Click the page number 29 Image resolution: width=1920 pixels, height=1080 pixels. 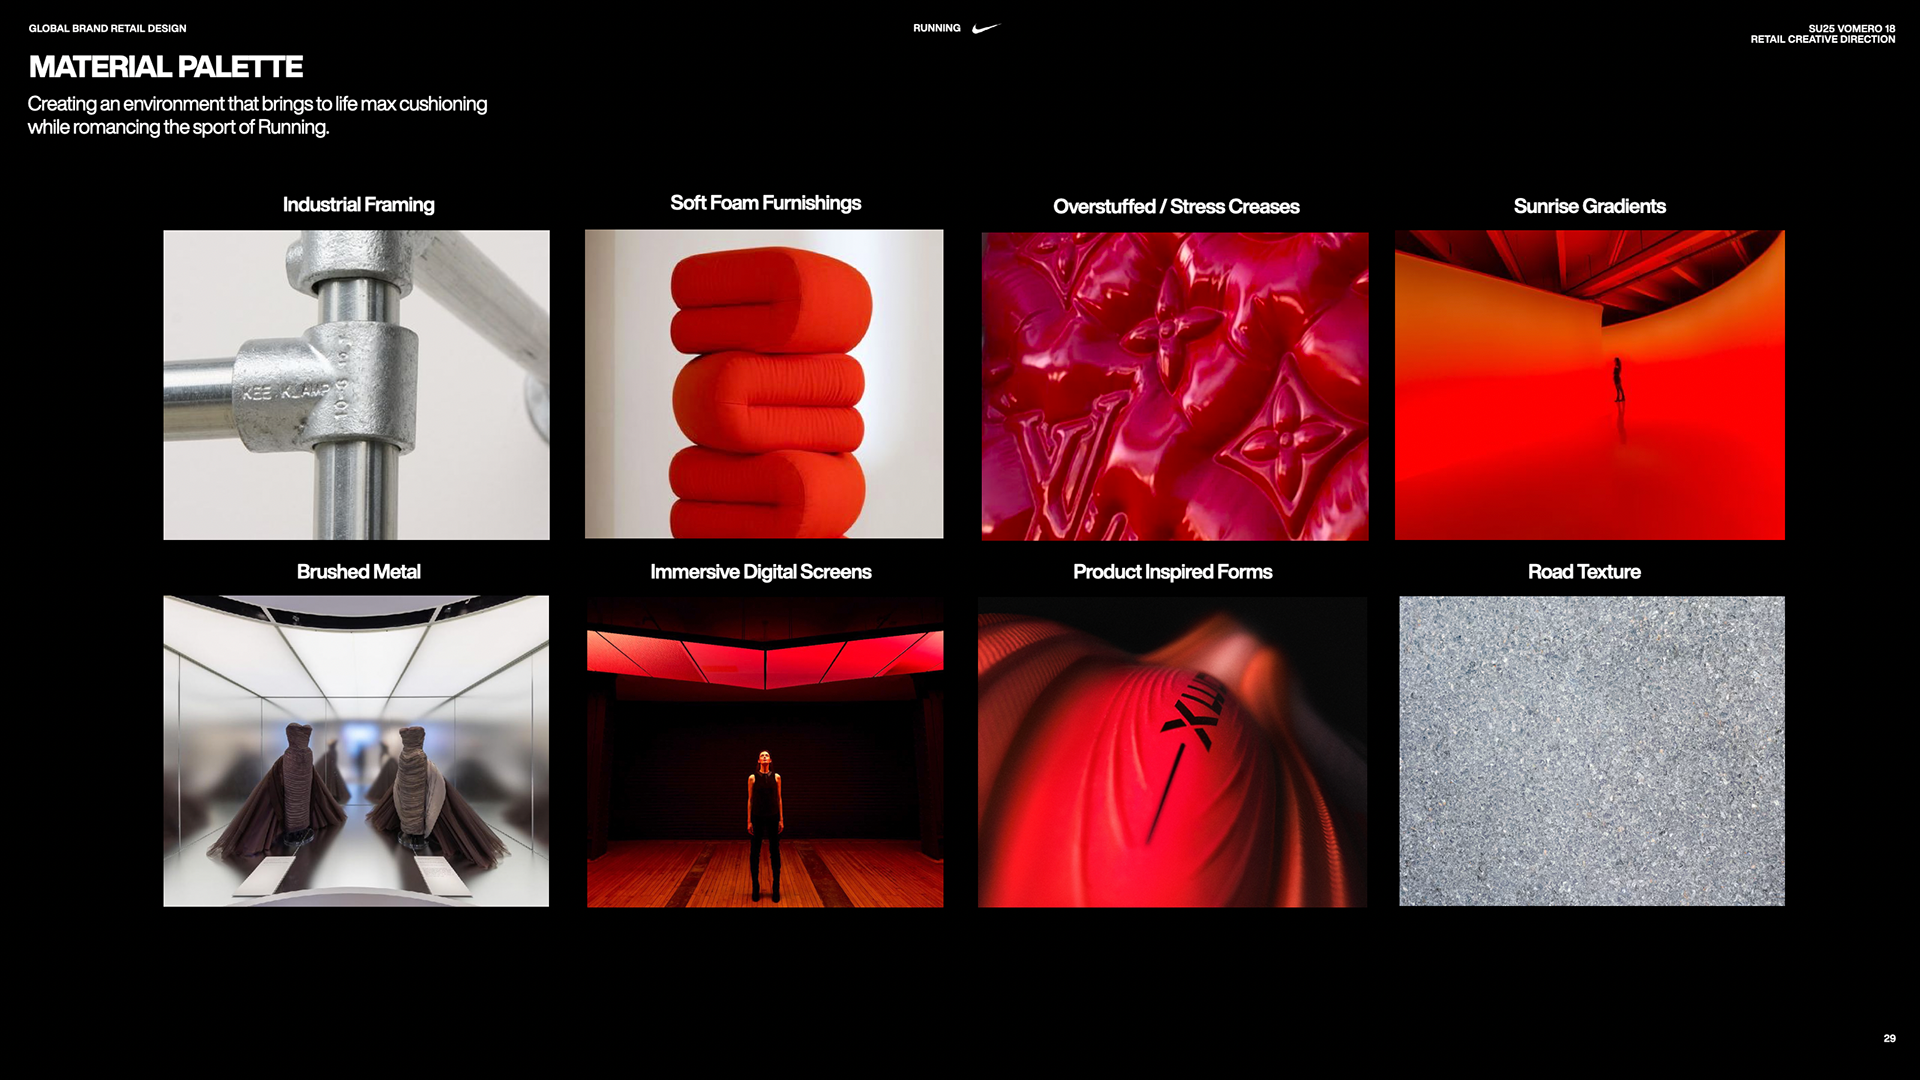[1889, 1038]
